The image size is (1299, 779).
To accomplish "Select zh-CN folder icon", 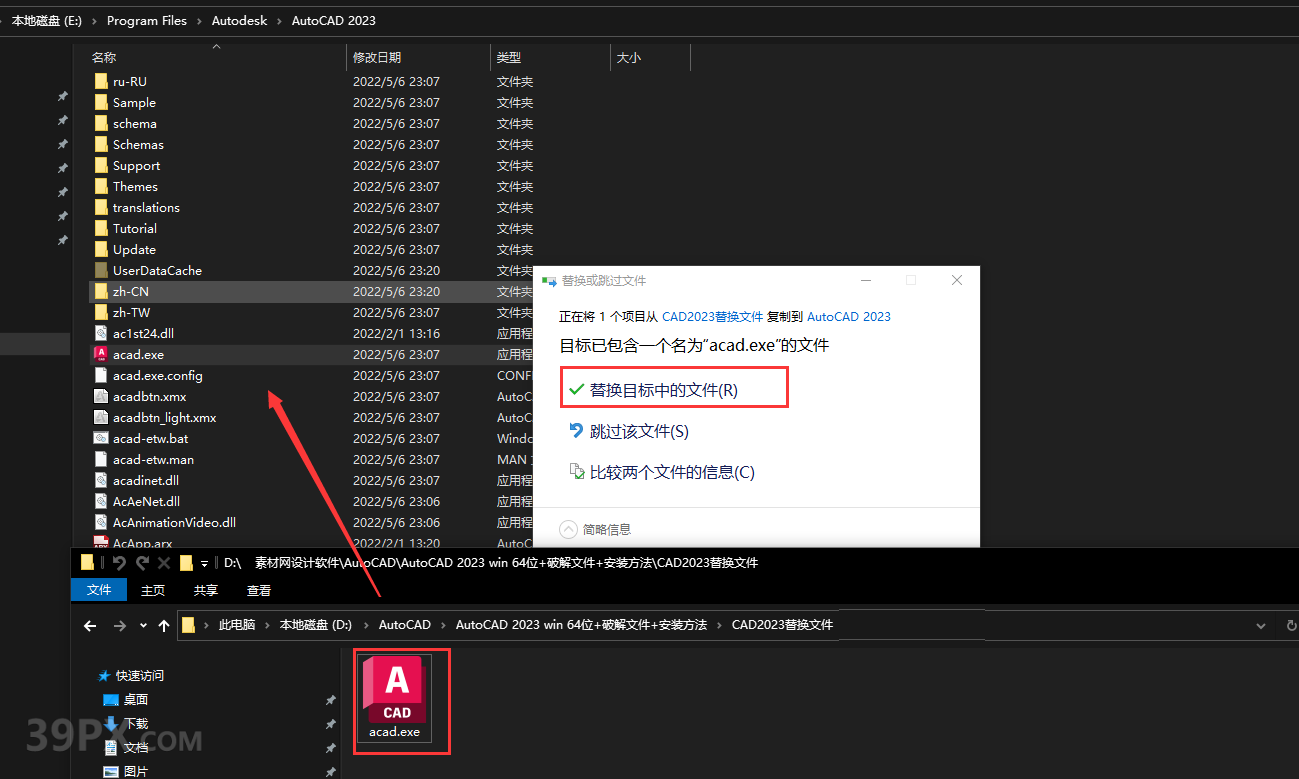I will tap(100, 291).
